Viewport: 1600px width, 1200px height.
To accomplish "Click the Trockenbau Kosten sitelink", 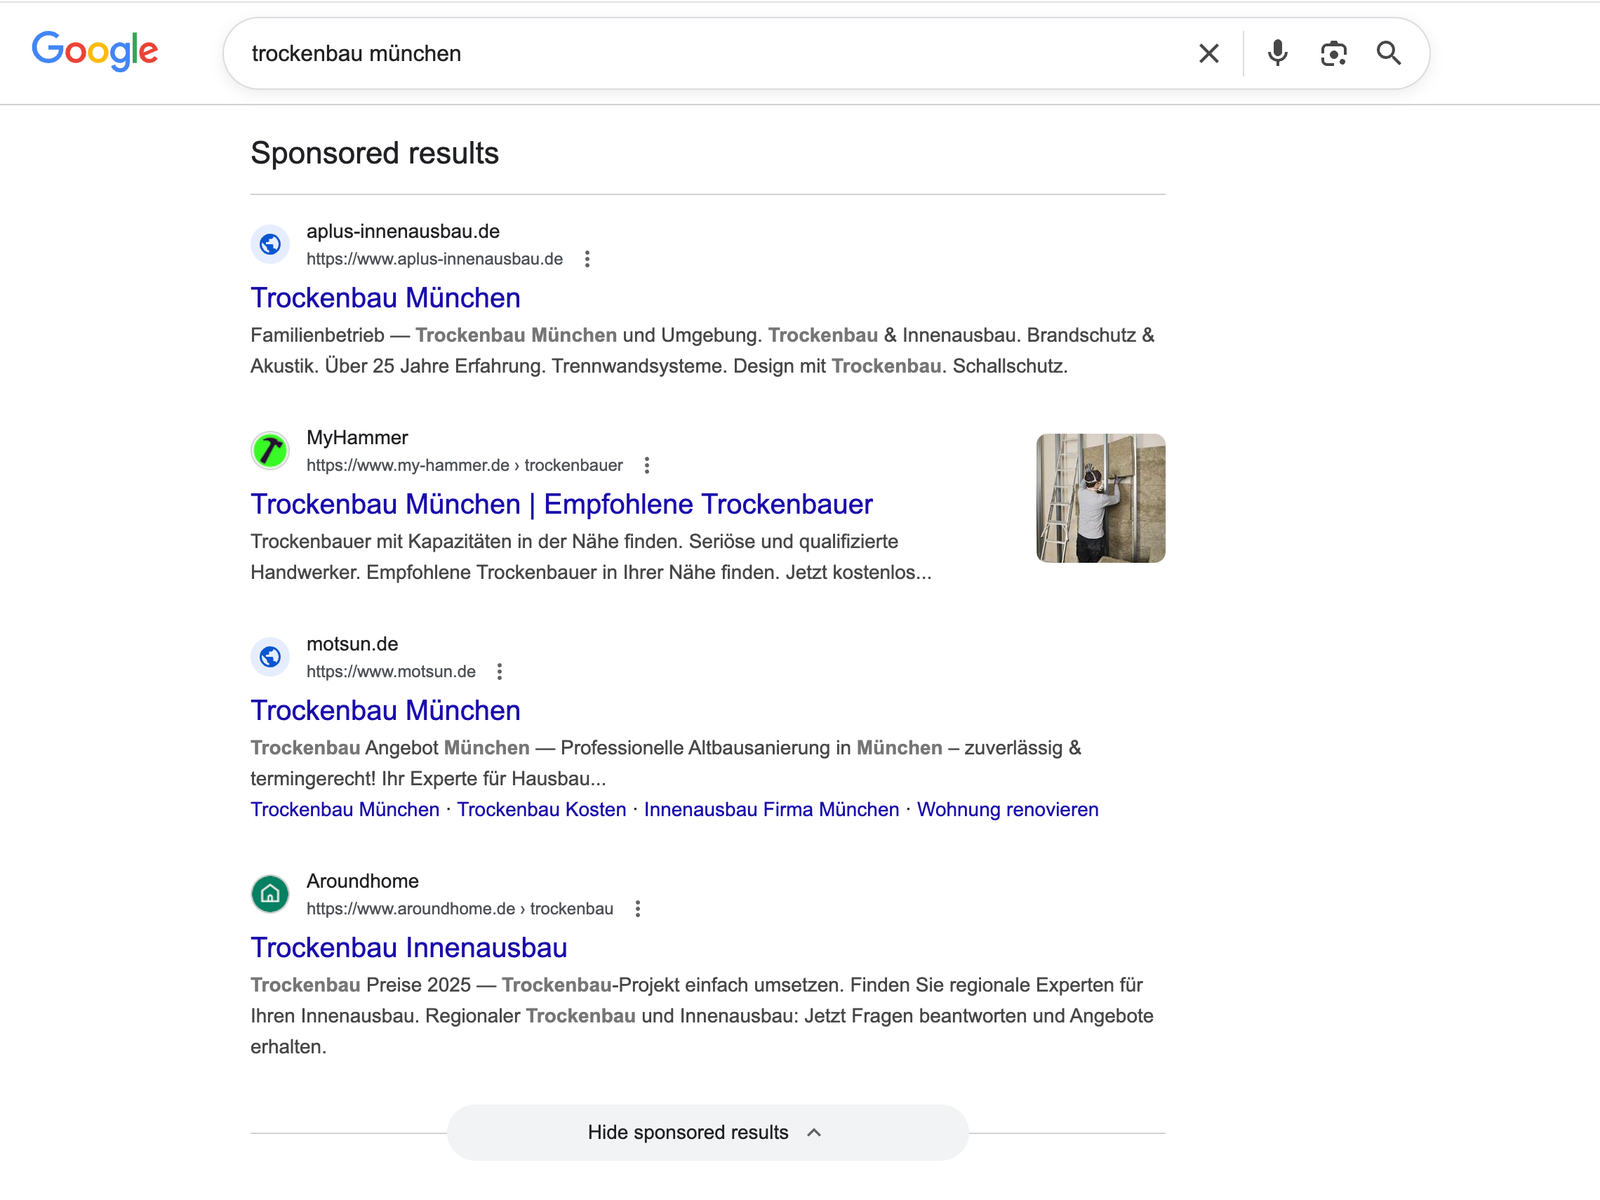I will click(541, 809).
